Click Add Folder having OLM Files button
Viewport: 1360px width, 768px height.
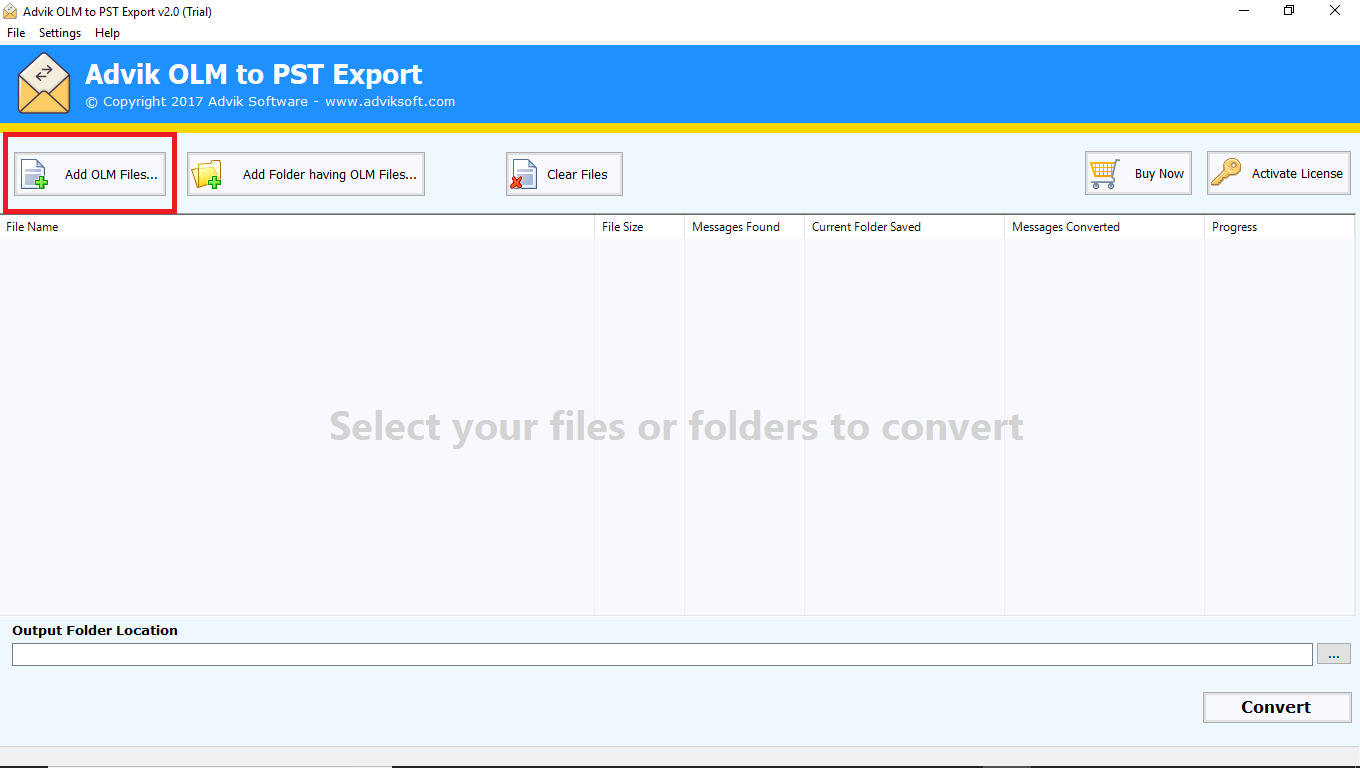click(x=306, y=174)
